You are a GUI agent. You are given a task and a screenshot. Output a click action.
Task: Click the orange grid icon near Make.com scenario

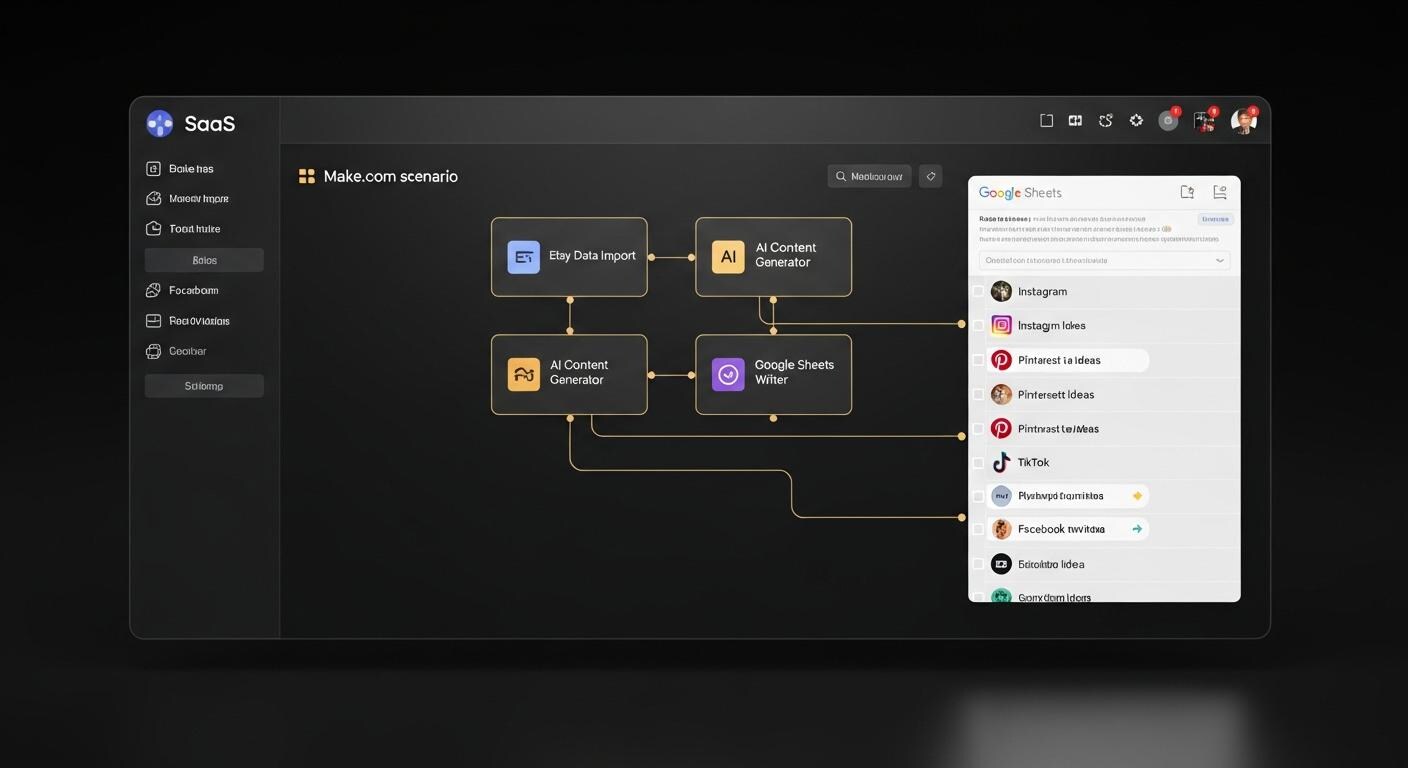coord(307,176)
